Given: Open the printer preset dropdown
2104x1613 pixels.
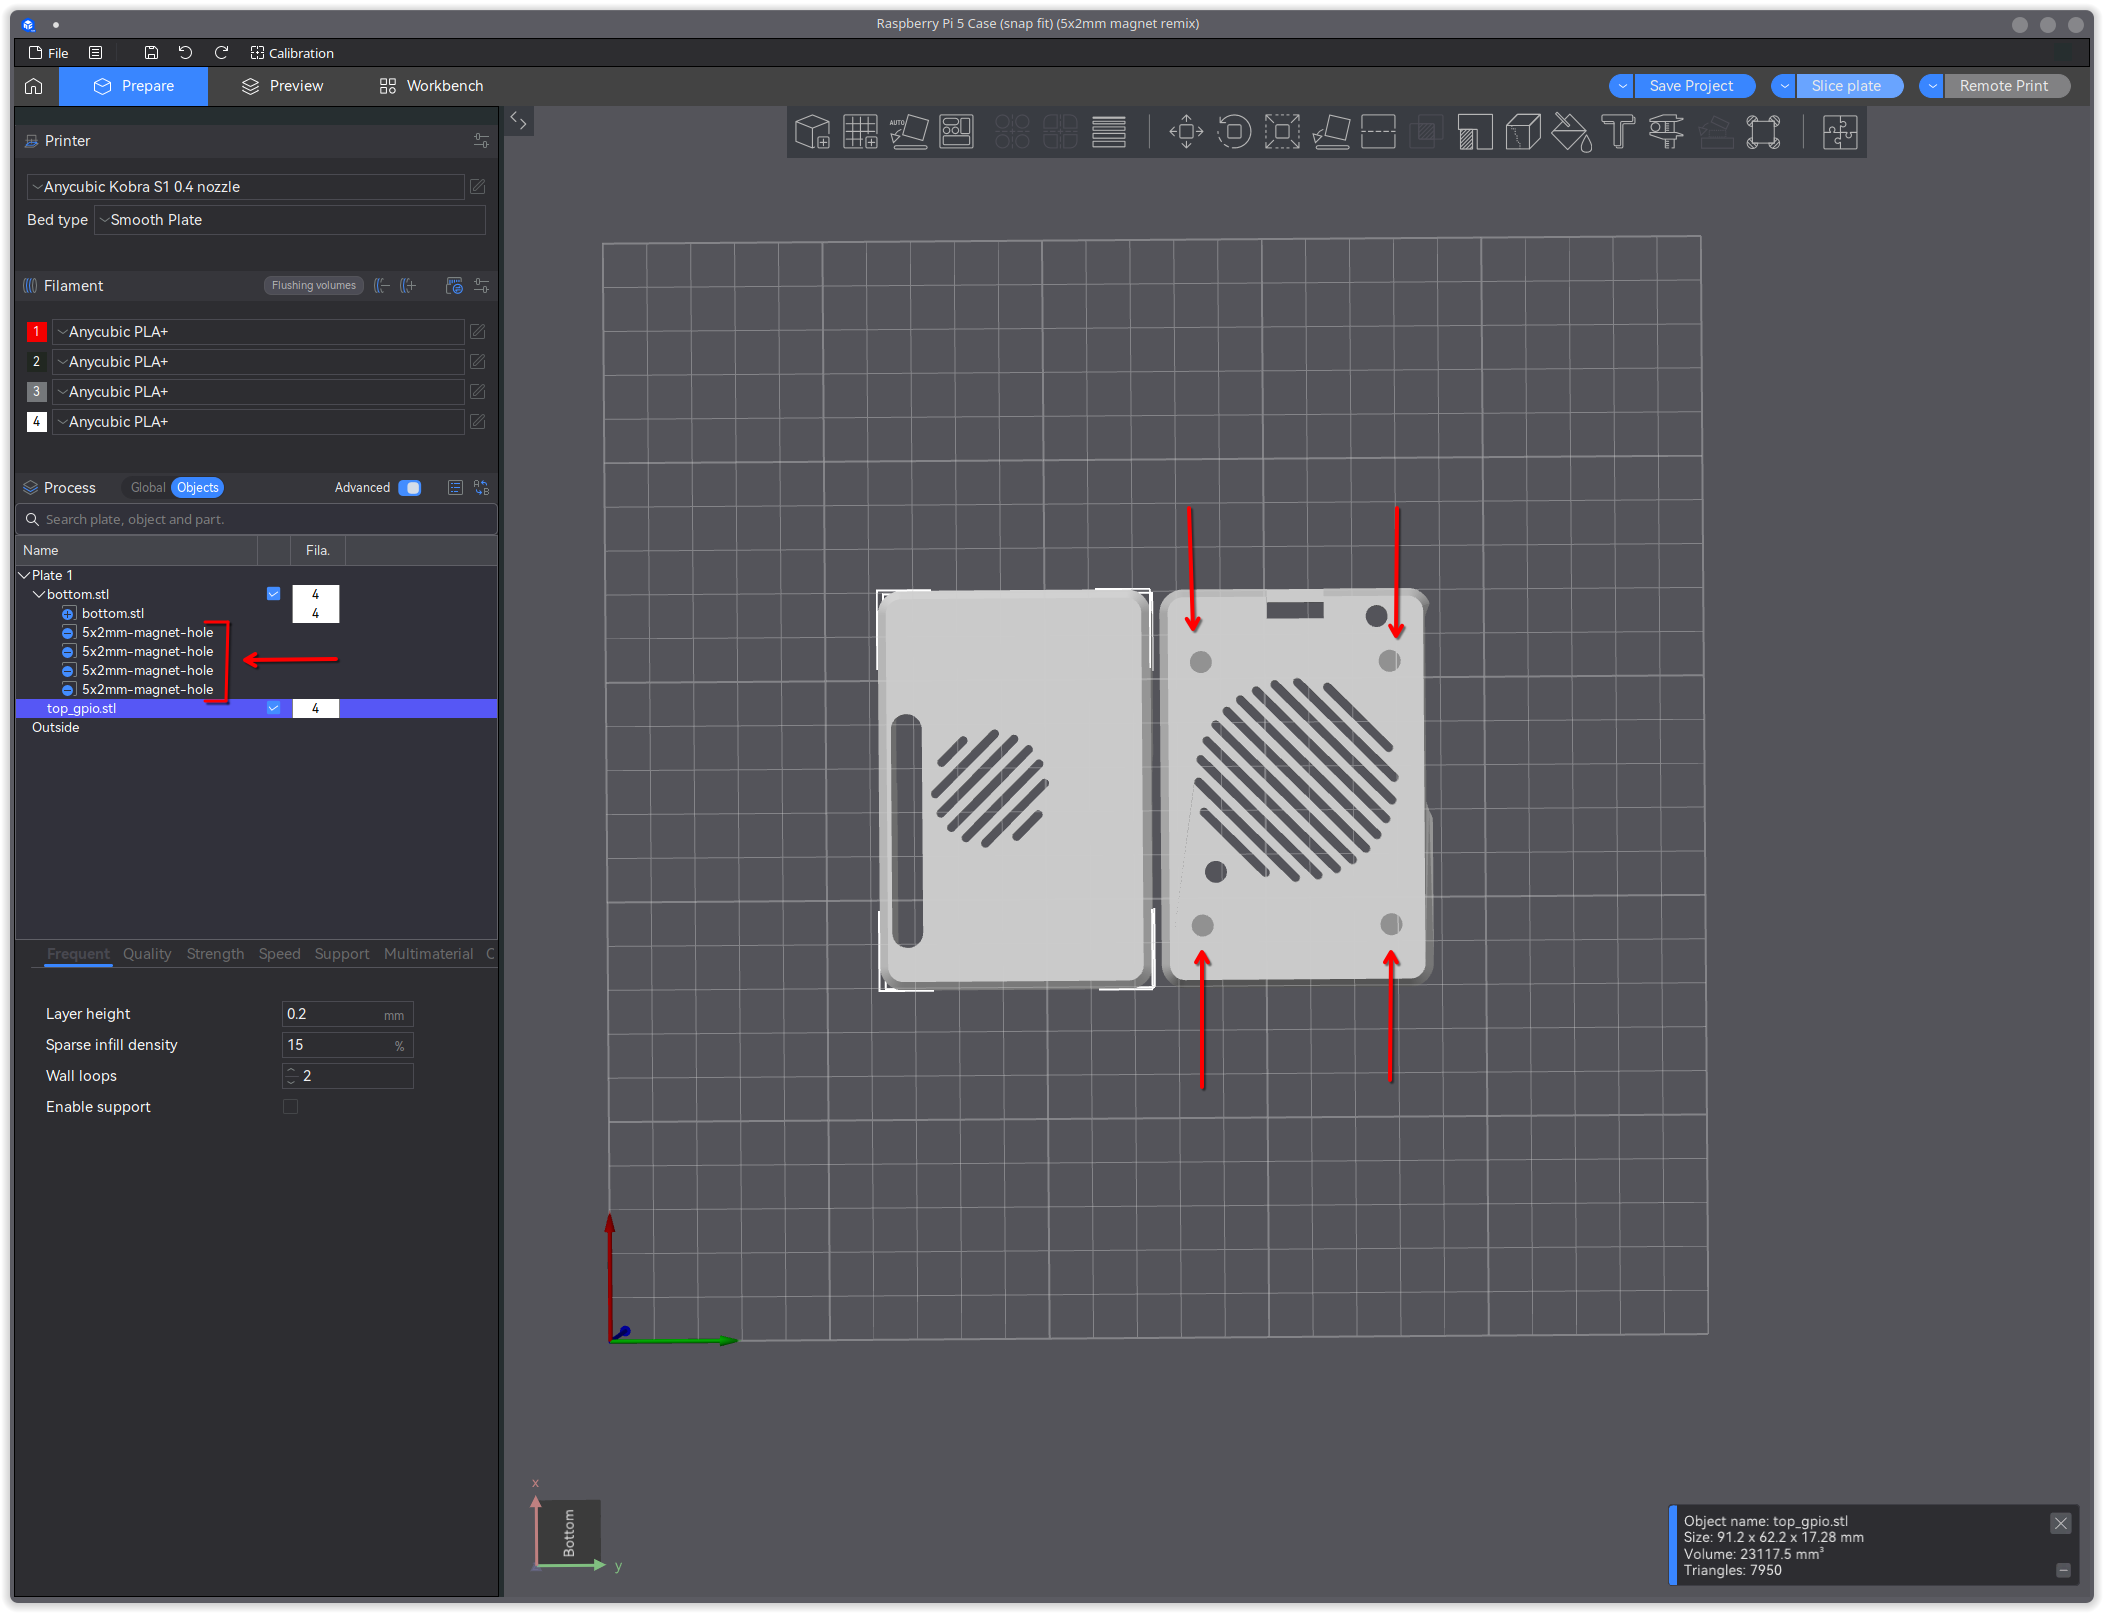Looking at the screenshot, I should (246, 187).
